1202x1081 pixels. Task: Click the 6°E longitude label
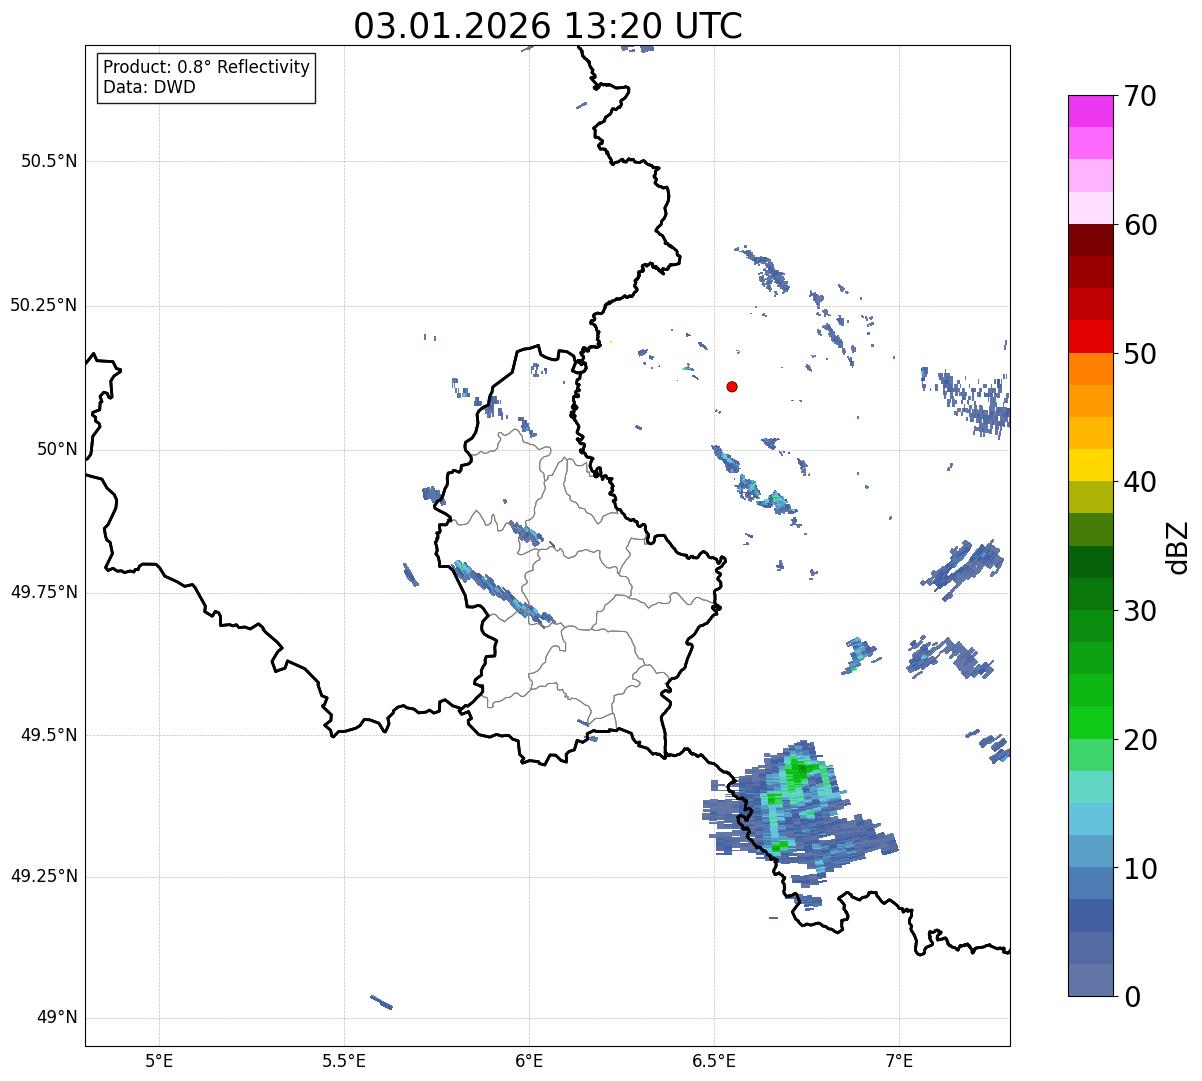point(529,1060)
